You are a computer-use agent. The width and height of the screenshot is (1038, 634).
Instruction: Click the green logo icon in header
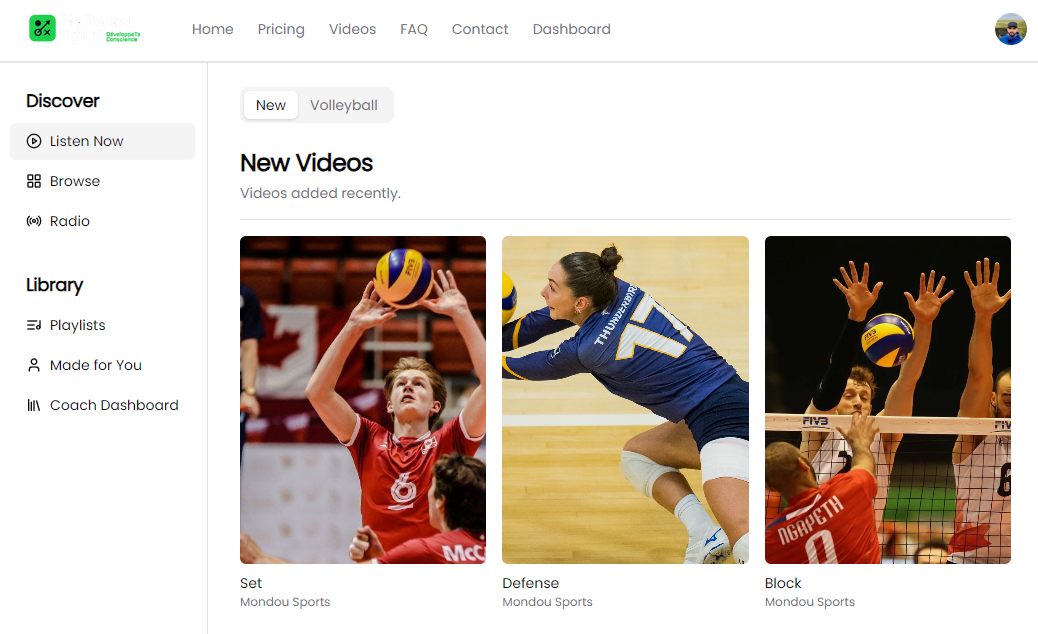click(42, 28)
